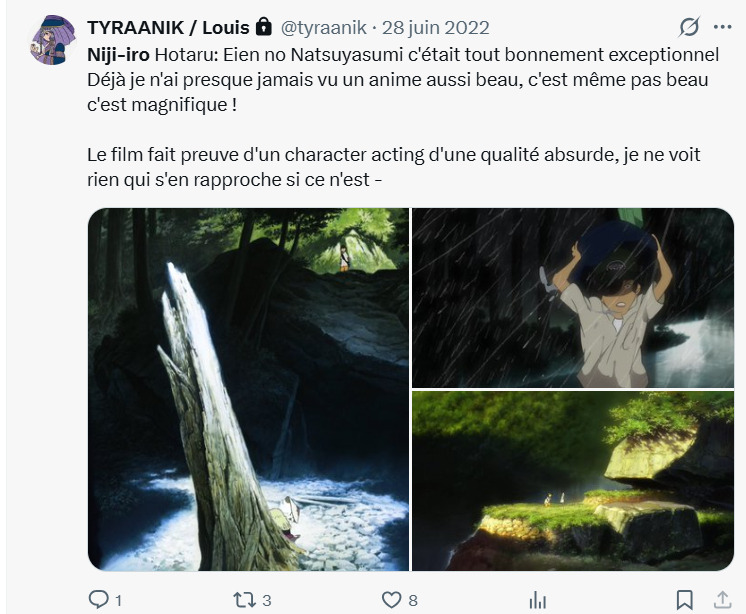Click the protected account lock icon

263,26
